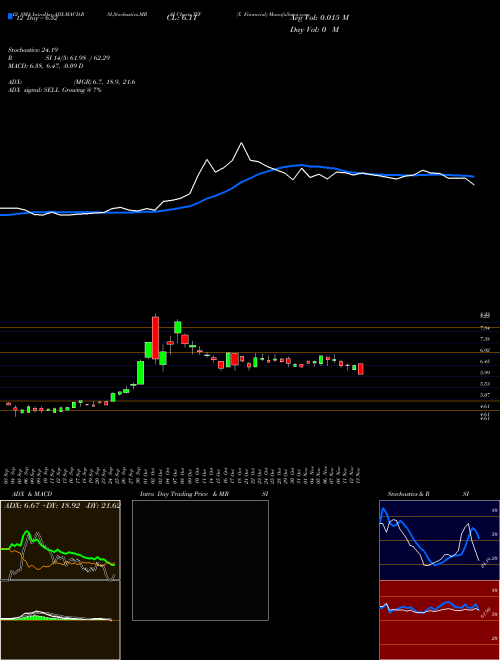Image resolution: width=500 pixels, height=660 pixels.
Task: Click the 5.53 price axis label
Action: click(485, 384)
